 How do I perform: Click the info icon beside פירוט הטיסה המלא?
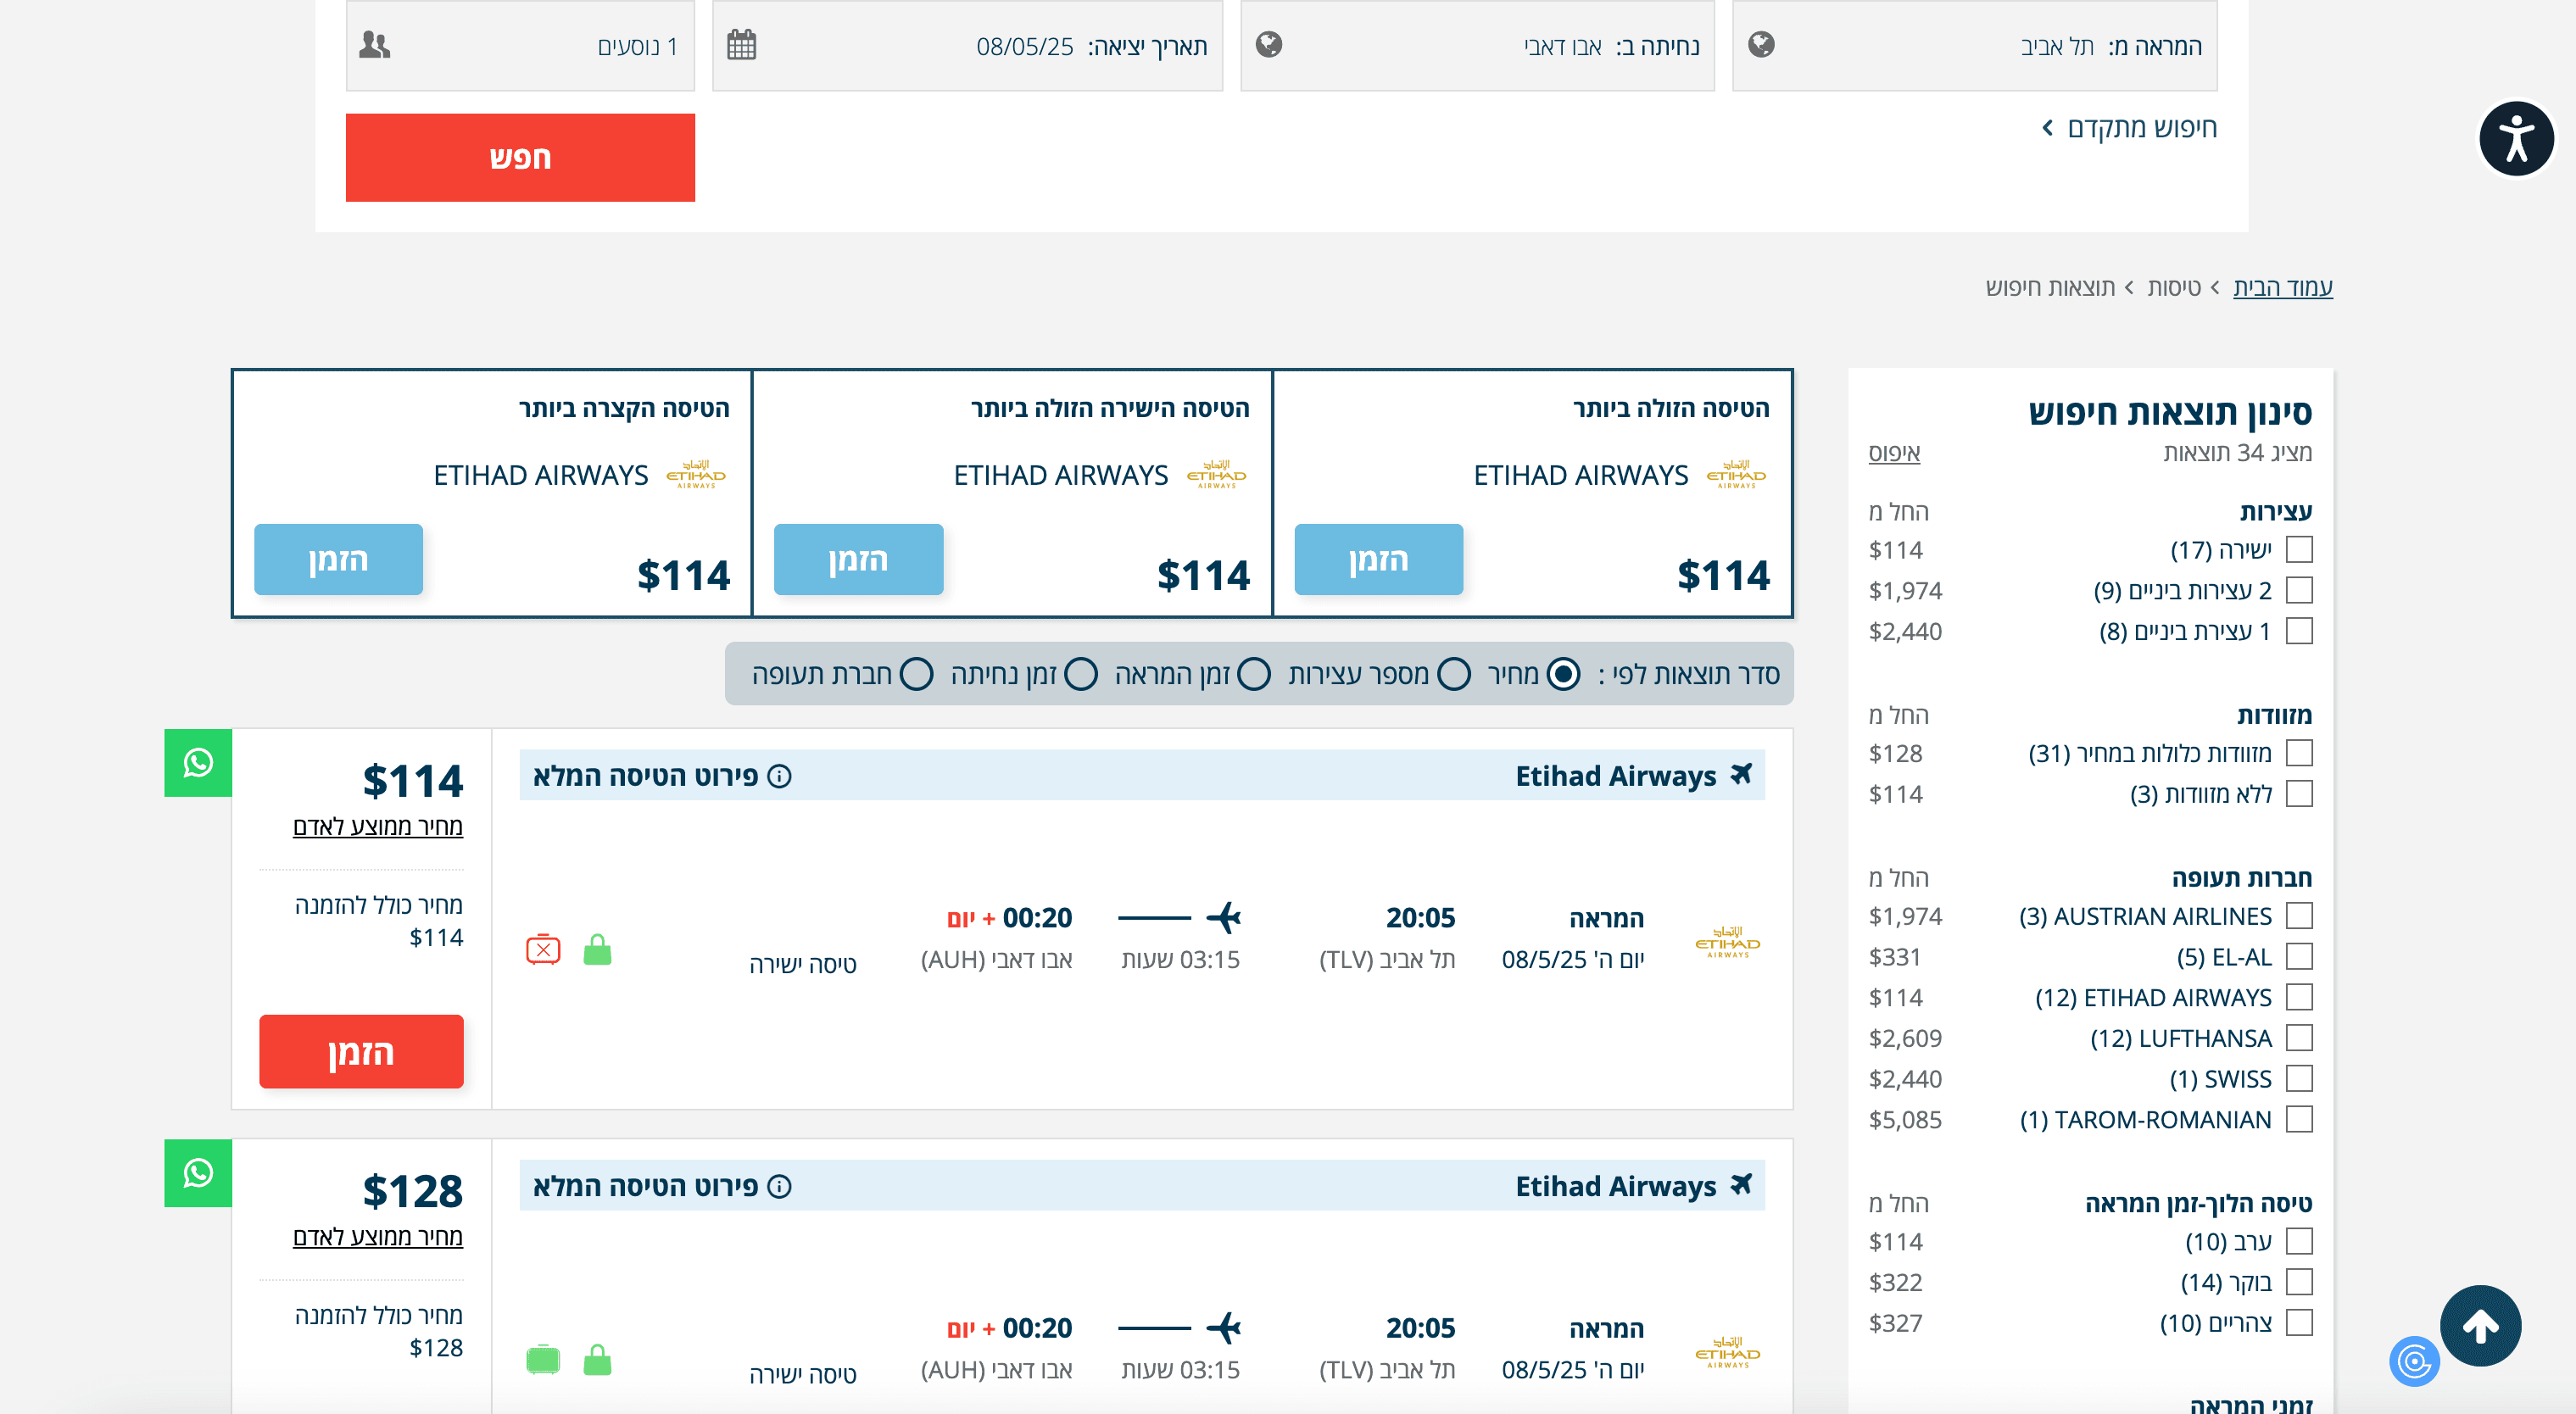point(779,776)
